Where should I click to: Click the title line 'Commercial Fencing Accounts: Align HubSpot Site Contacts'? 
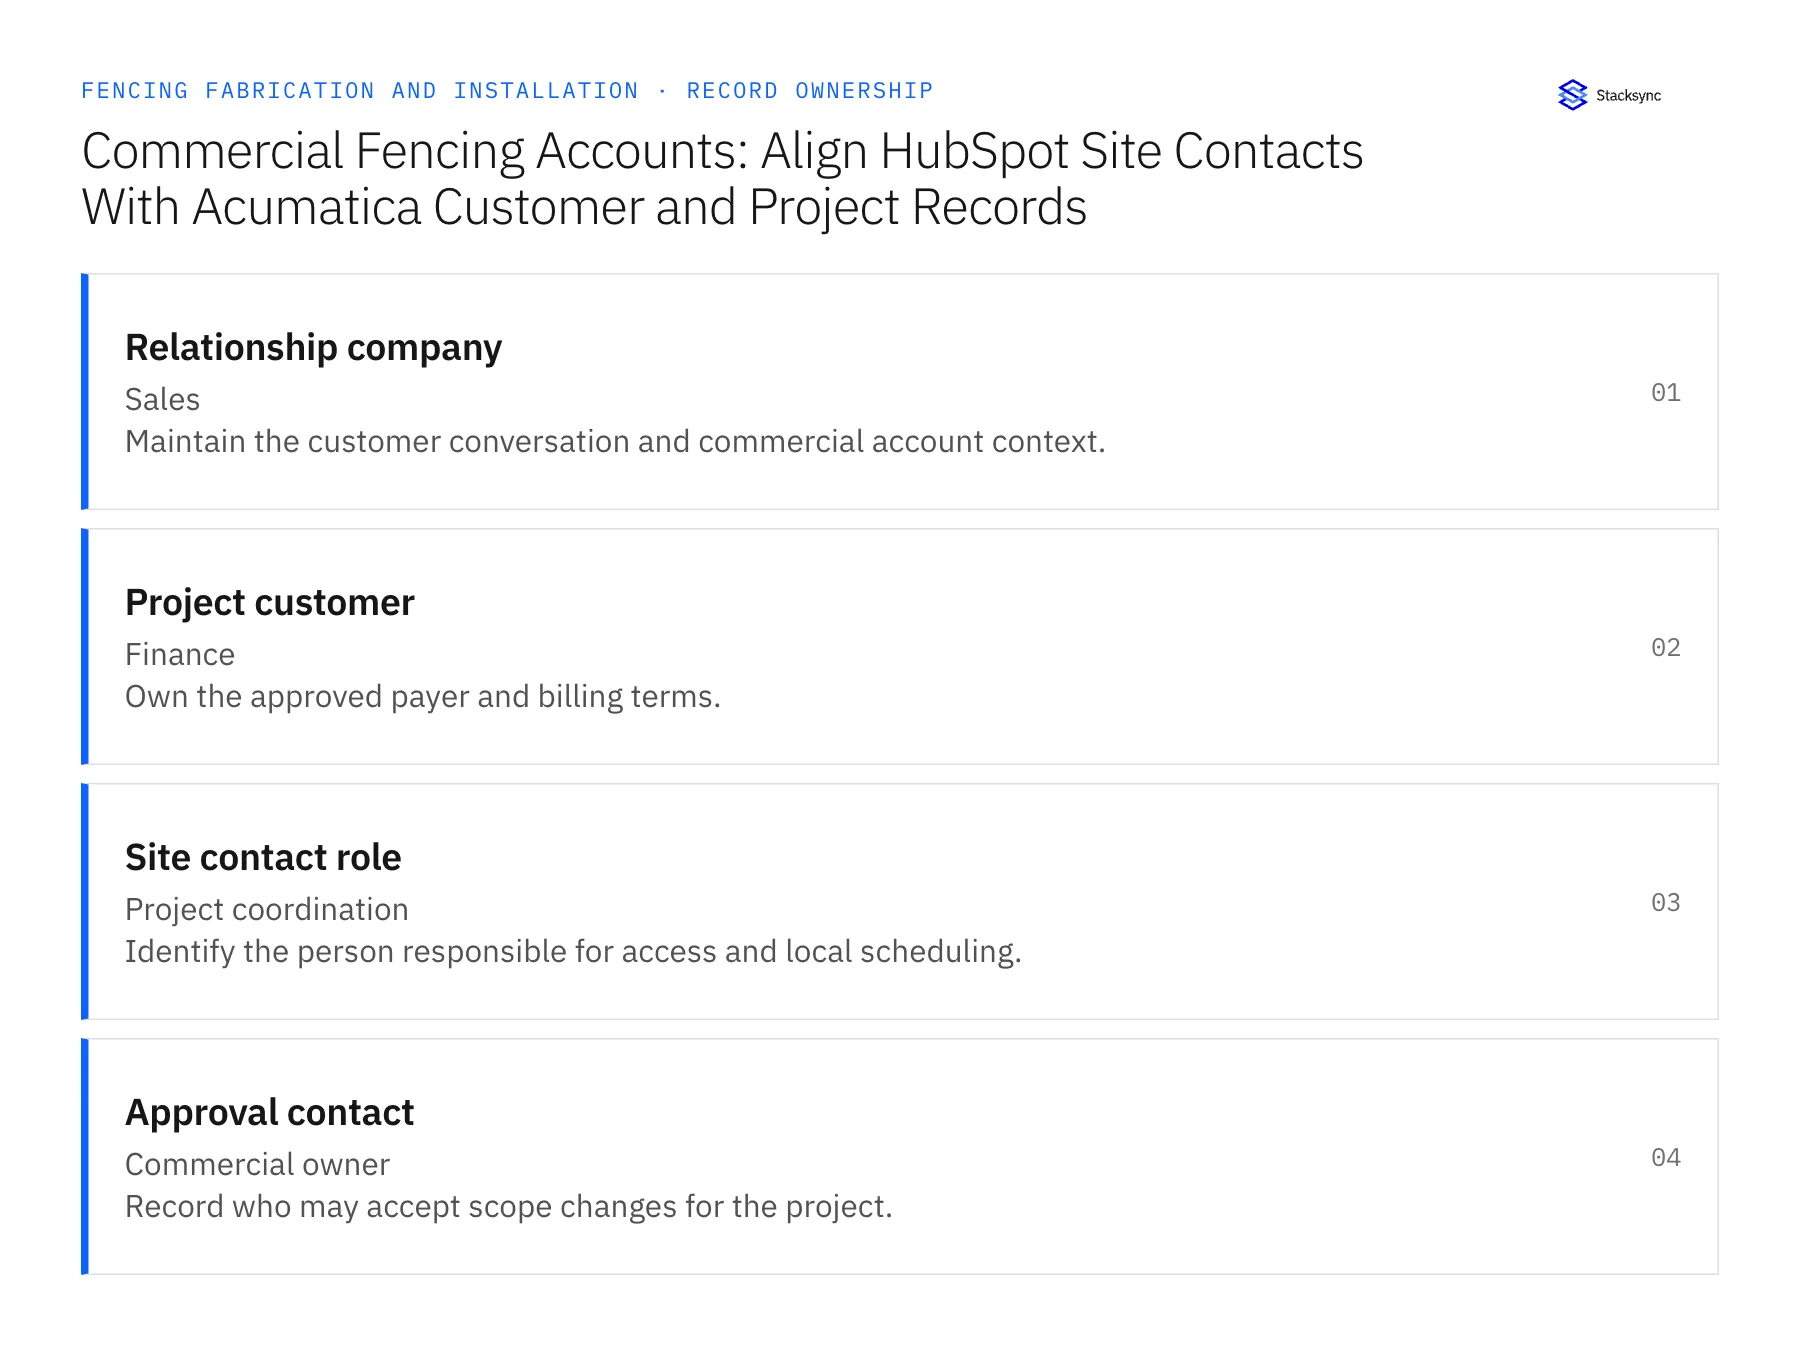click(x=722, y=151)
